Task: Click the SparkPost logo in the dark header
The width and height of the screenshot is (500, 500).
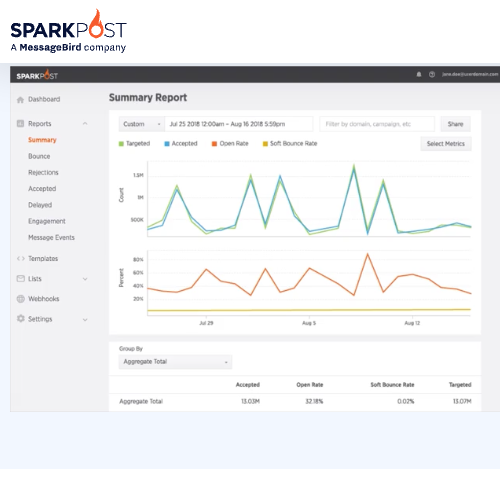Action: click(37, 75)
